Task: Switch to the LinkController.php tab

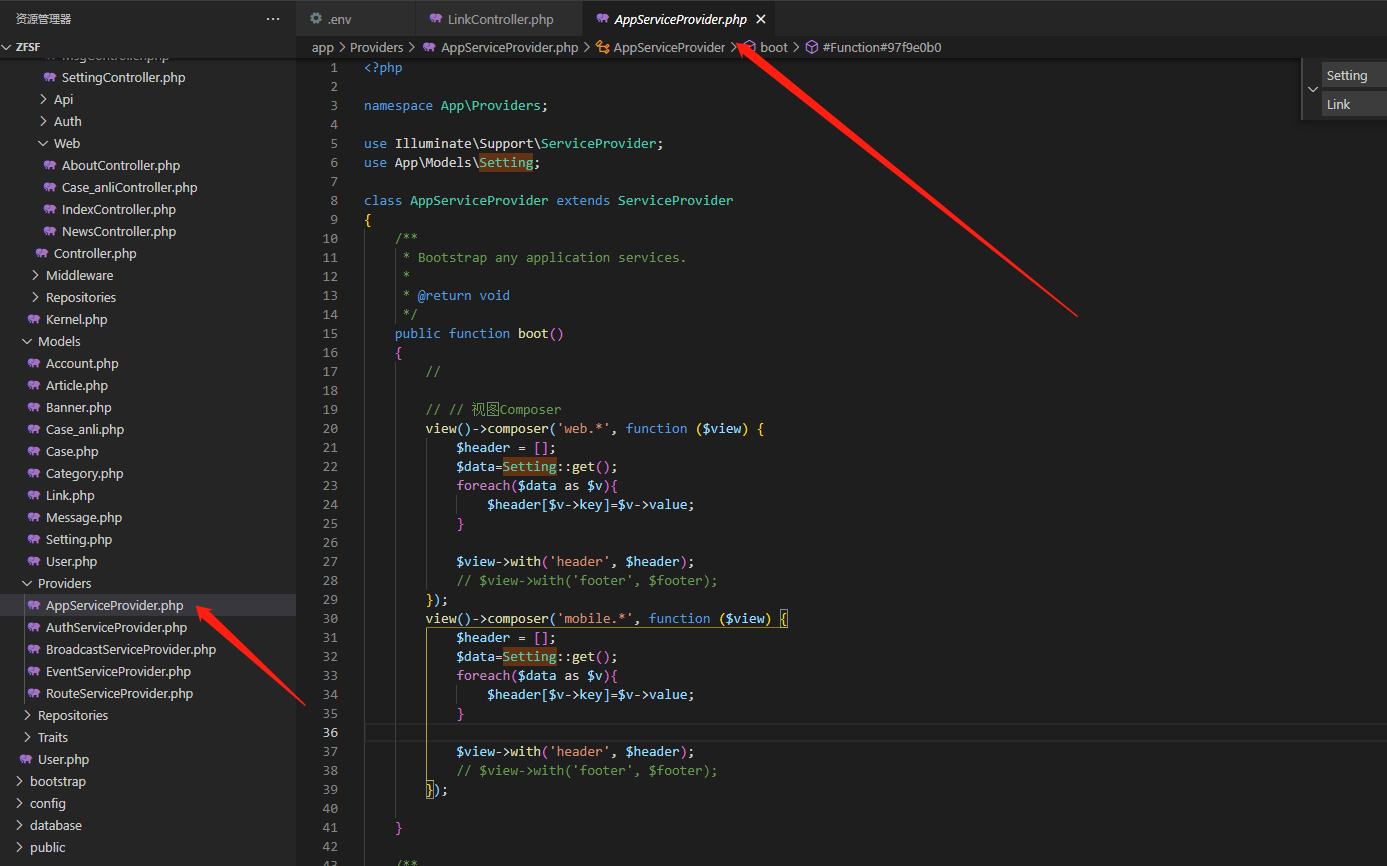Action: coord(499,19)
